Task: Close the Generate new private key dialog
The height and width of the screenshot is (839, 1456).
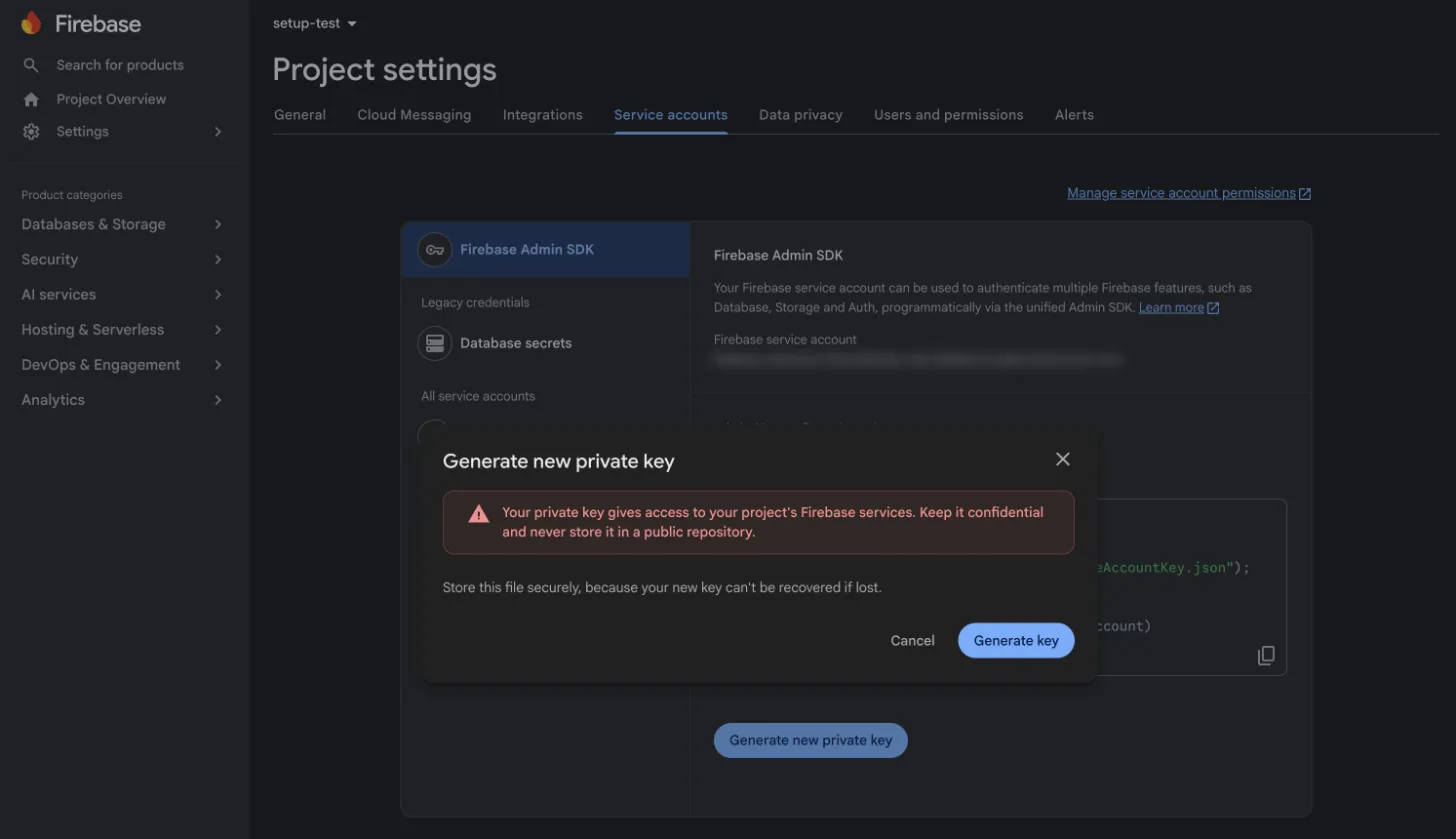Action: [1063, 459]
